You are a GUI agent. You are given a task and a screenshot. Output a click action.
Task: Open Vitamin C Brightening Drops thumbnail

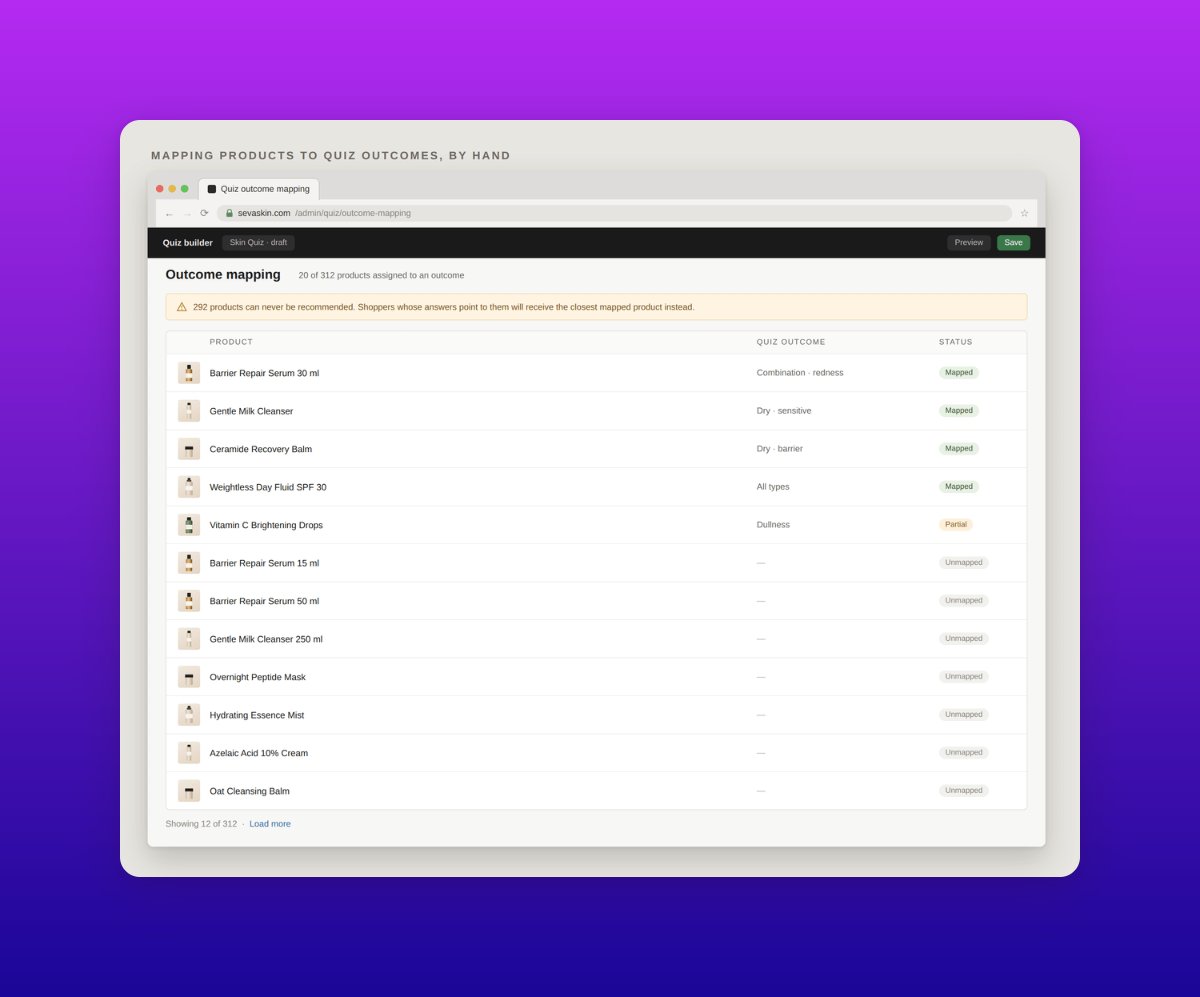(189, 525)
